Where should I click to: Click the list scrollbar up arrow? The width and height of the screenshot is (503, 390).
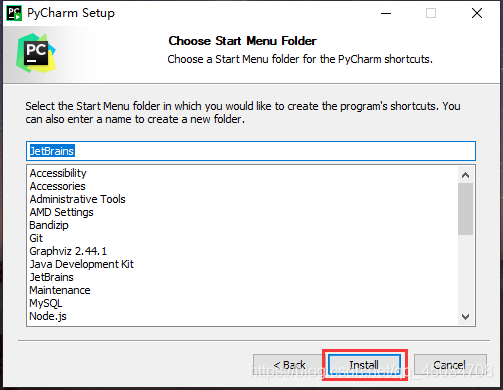pos(465,175)
